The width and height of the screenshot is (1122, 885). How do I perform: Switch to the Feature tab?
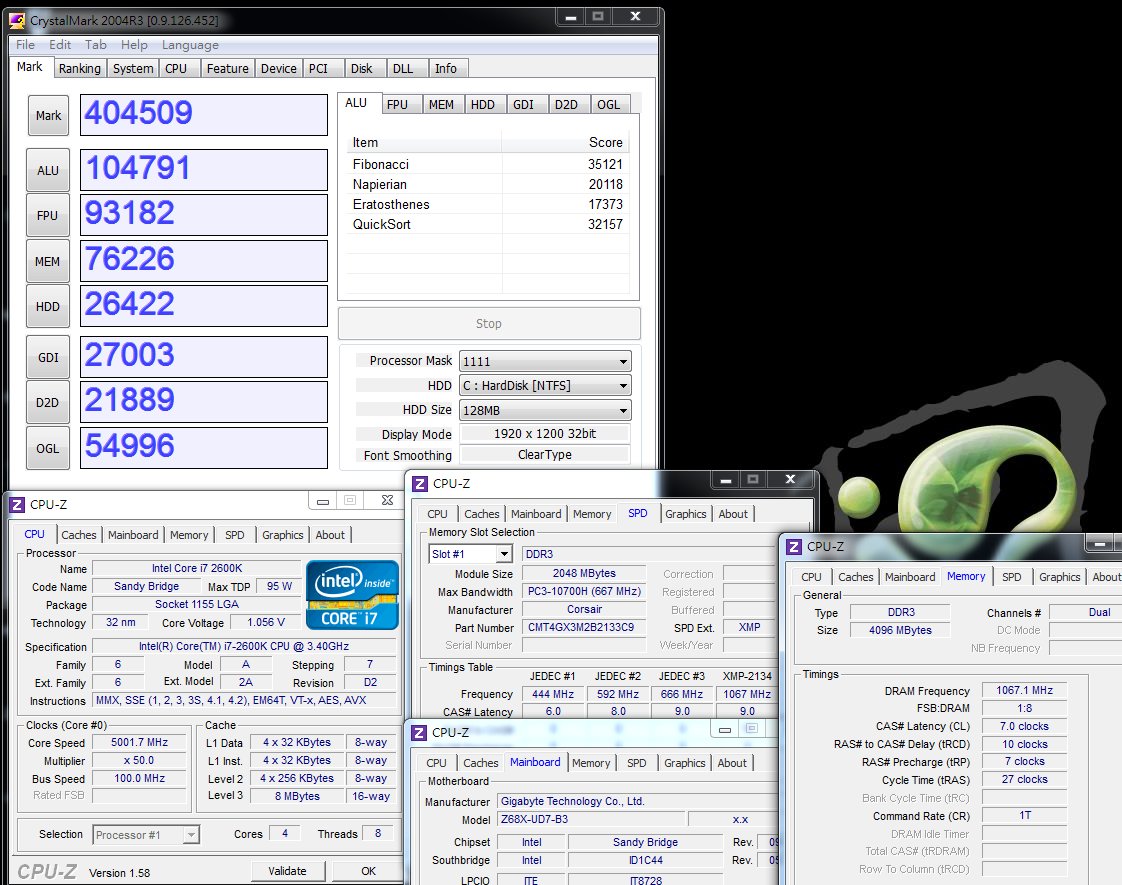point(228,69)
